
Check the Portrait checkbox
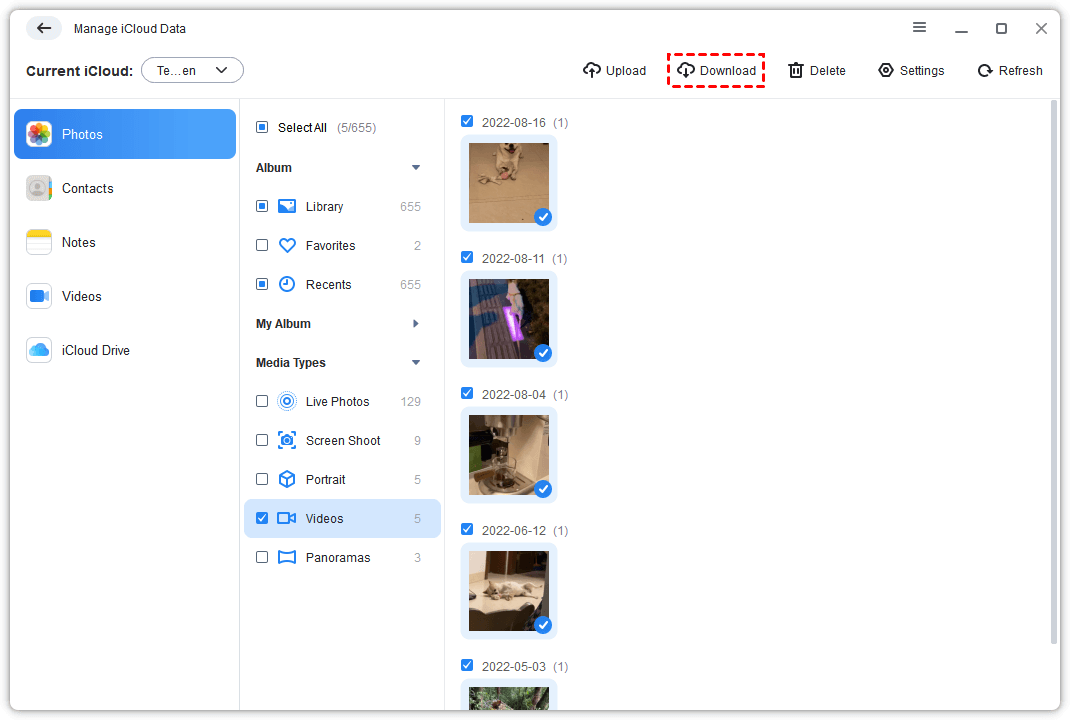click(262, 479)
